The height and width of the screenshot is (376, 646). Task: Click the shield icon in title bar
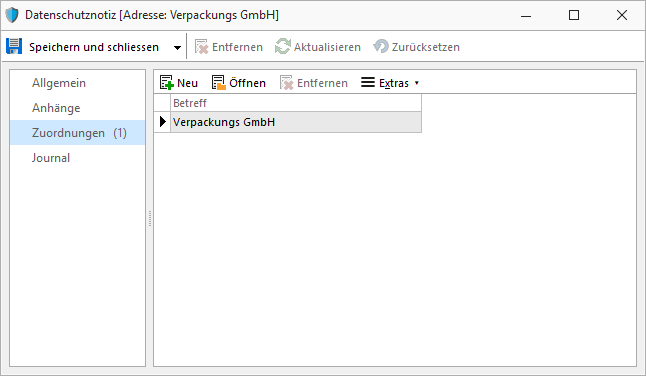12,15
